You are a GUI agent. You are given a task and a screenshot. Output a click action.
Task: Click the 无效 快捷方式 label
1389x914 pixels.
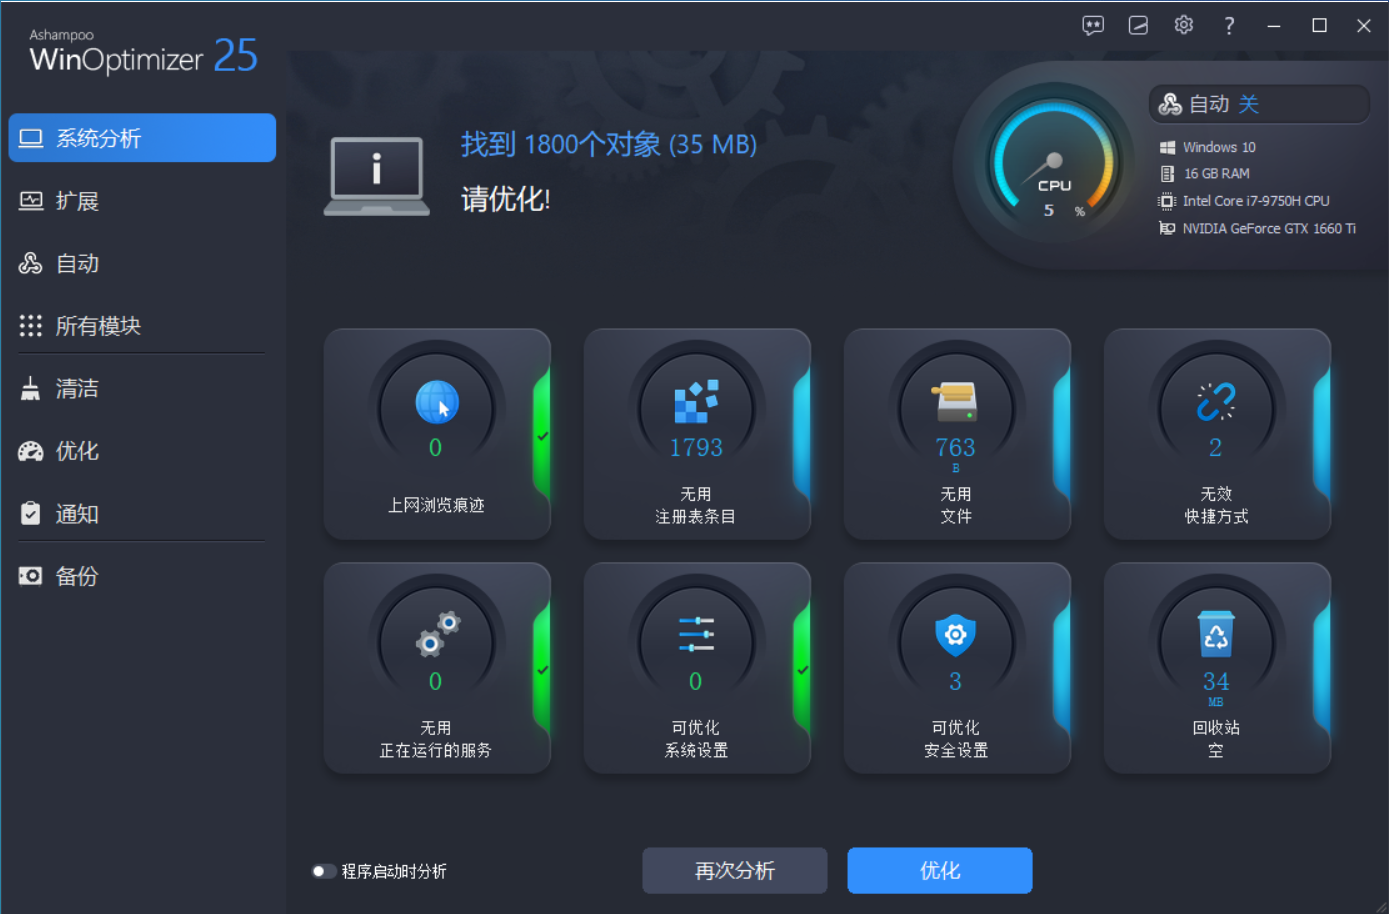(1216, 505)
